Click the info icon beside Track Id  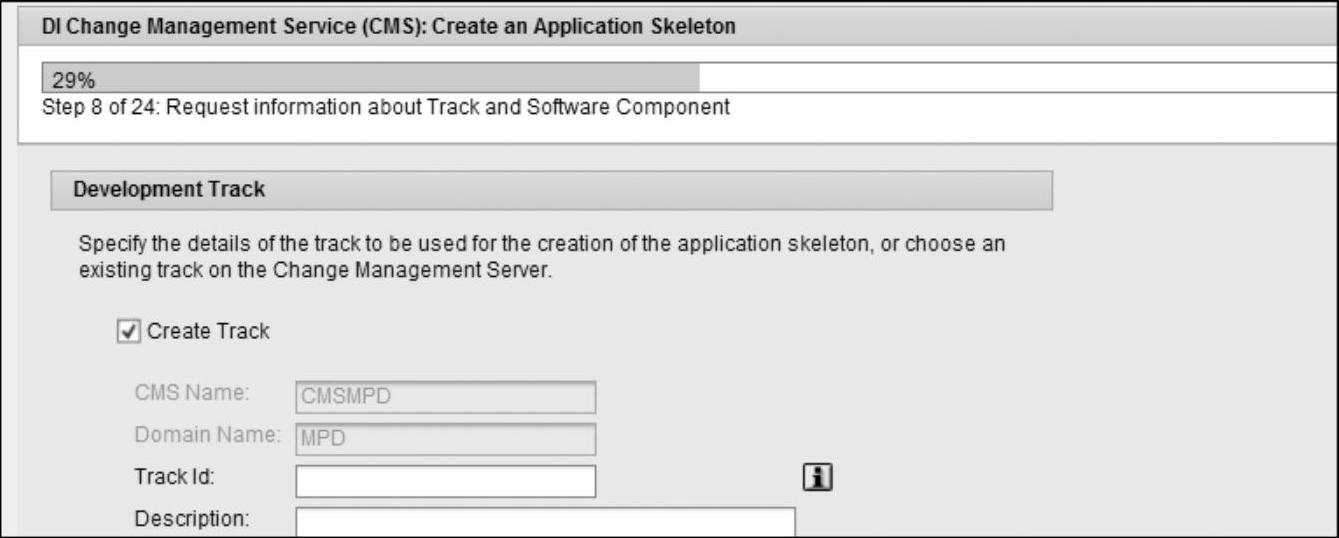[x=819, y=479]
